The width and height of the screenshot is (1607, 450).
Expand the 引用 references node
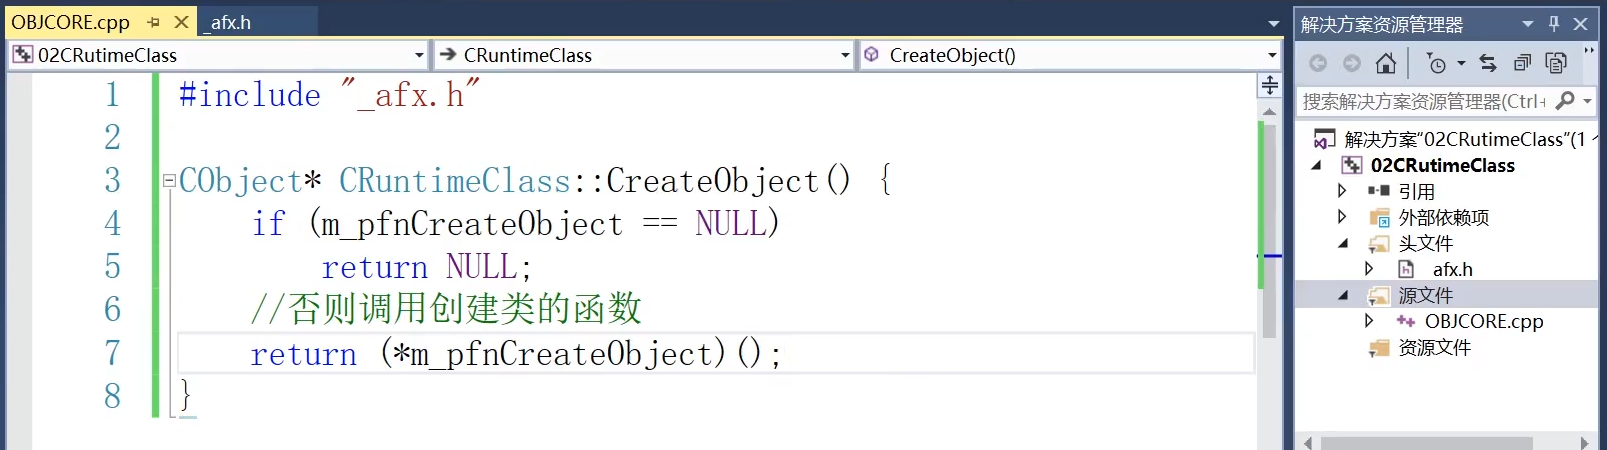coord(1342,191)
